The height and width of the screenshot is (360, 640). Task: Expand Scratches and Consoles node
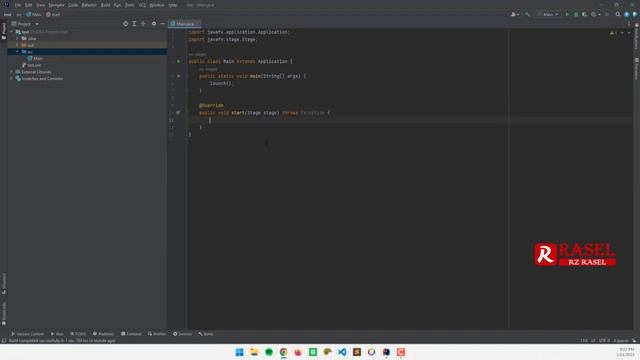[11, 78]
